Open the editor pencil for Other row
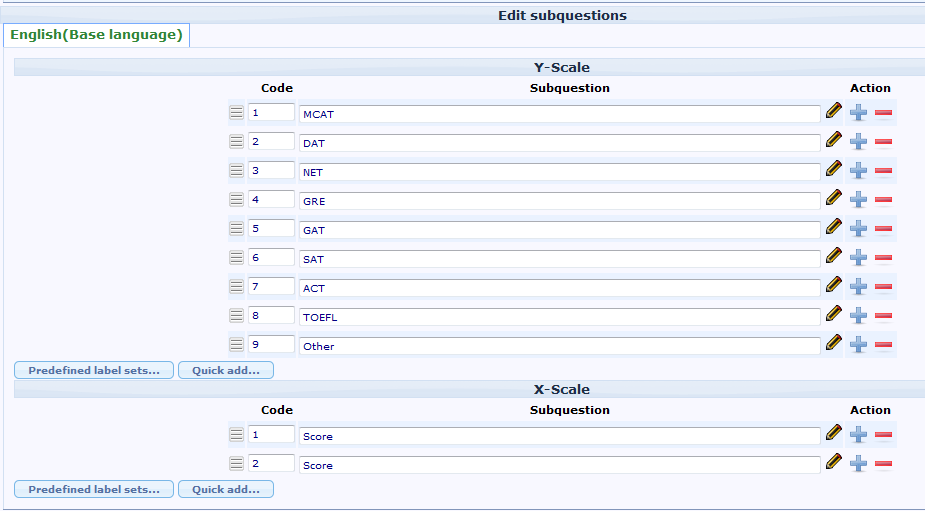 click(834, 343)
